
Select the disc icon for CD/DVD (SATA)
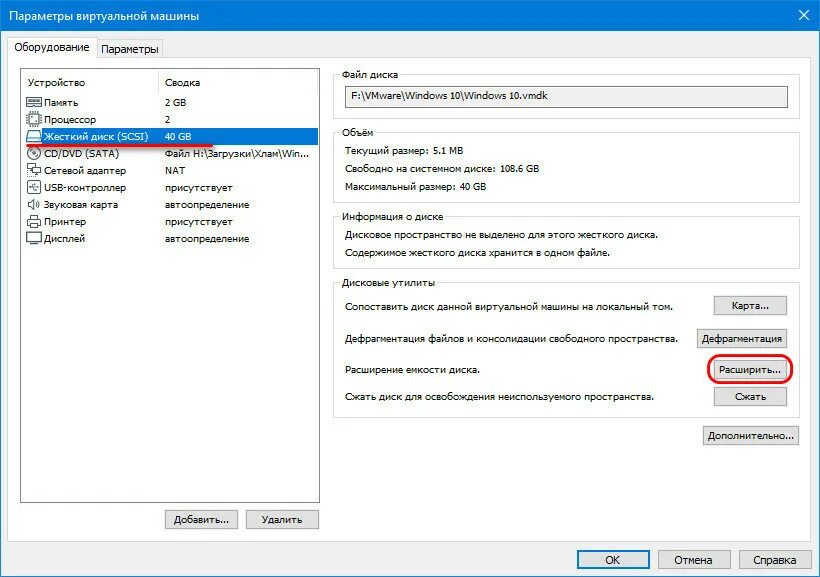[x=33, y=153]
